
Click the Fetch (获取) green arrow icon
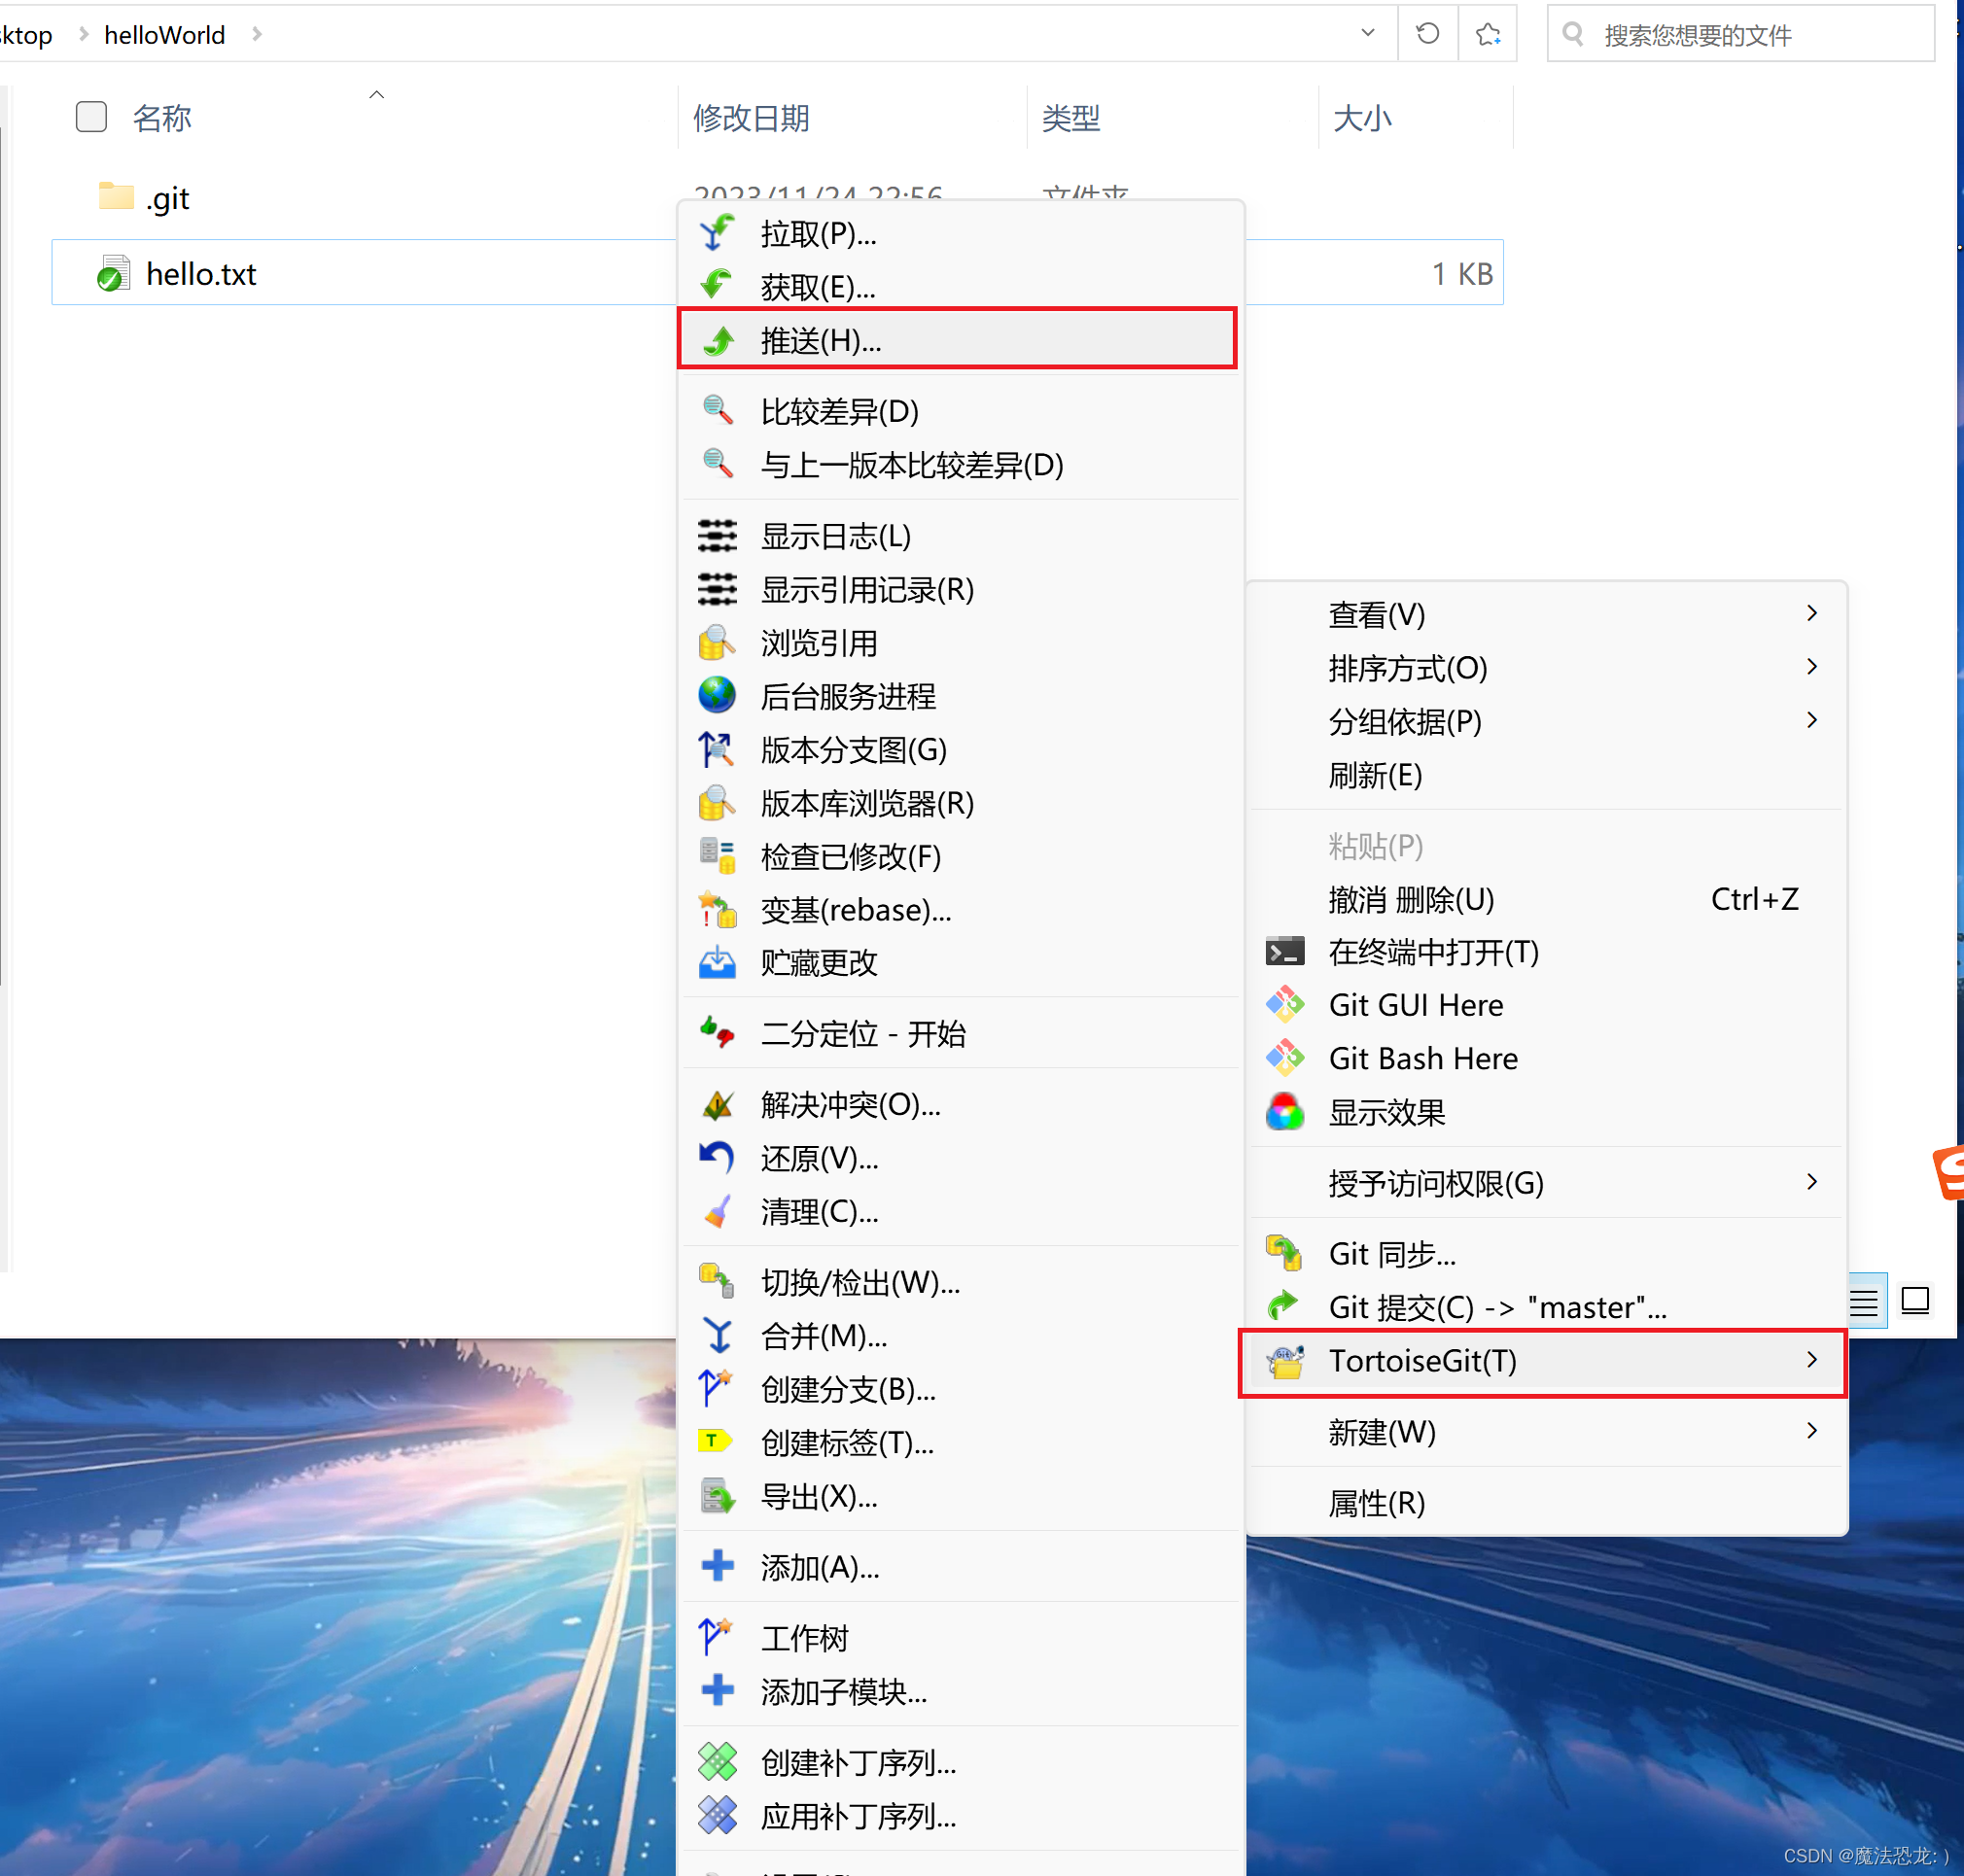[717, 286]
